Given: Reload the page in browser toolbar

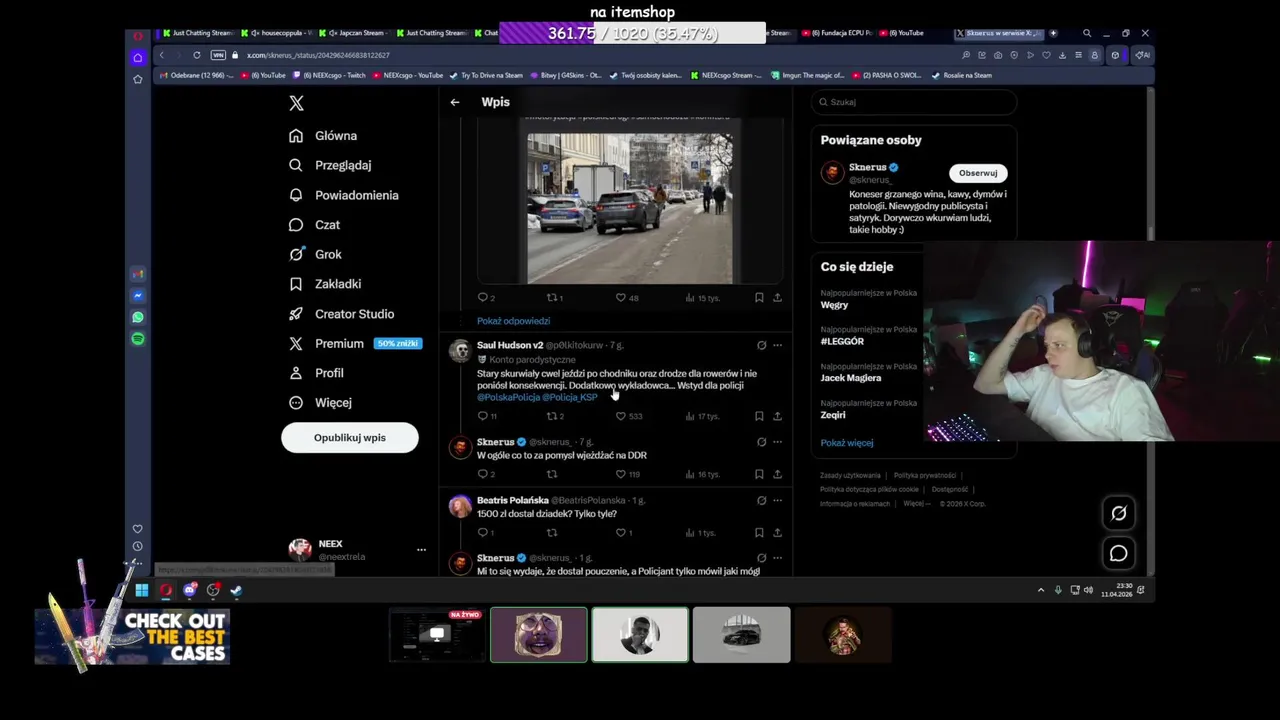Looking at the screenshot, I should pos(197,55).
